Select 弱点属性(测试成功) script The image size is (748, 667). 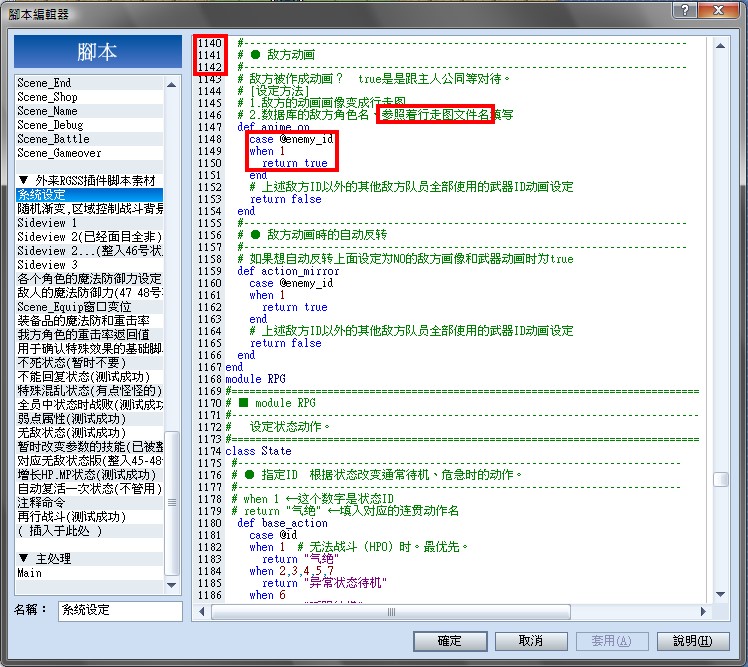pyautogui.click(x=89, y=418)
